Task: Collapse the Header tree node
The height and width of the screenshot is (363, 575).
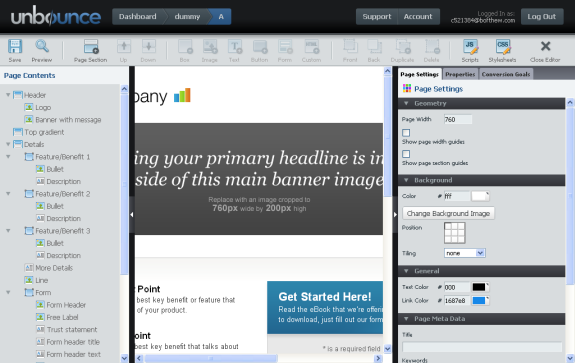Action: (8, 95)
